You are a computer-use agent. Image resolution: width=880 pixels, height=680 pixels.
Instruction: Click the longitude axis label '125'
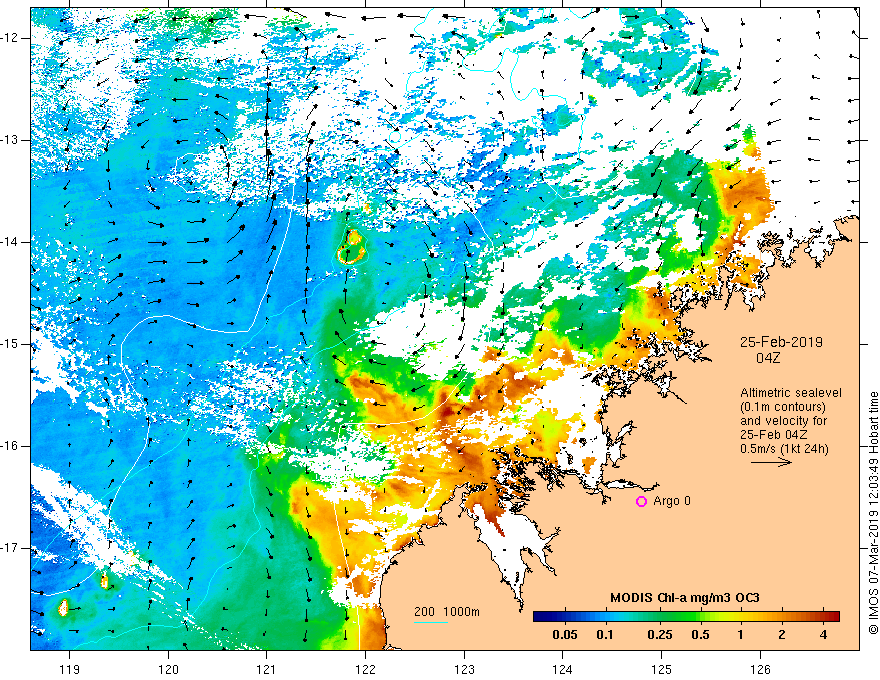662,669
